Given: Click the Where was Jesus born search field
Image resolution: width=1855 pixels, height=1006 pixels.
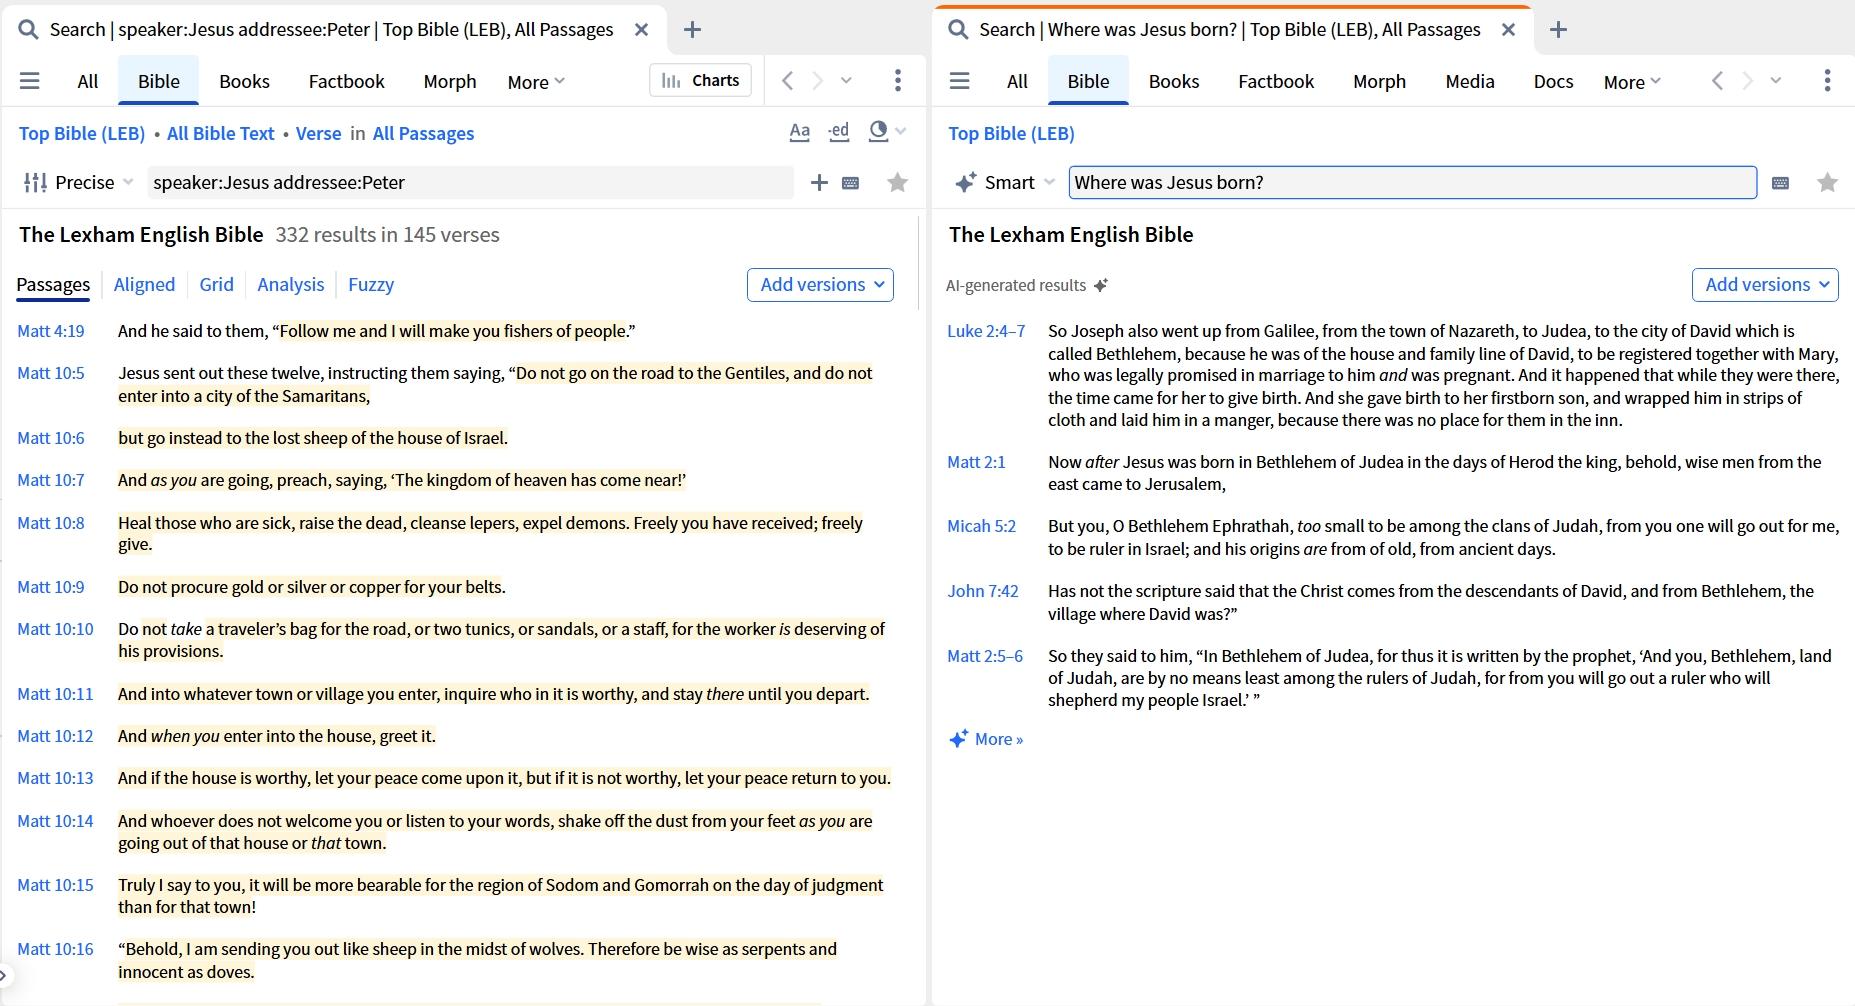Looking at the screenshot, I should (1413, 183).
